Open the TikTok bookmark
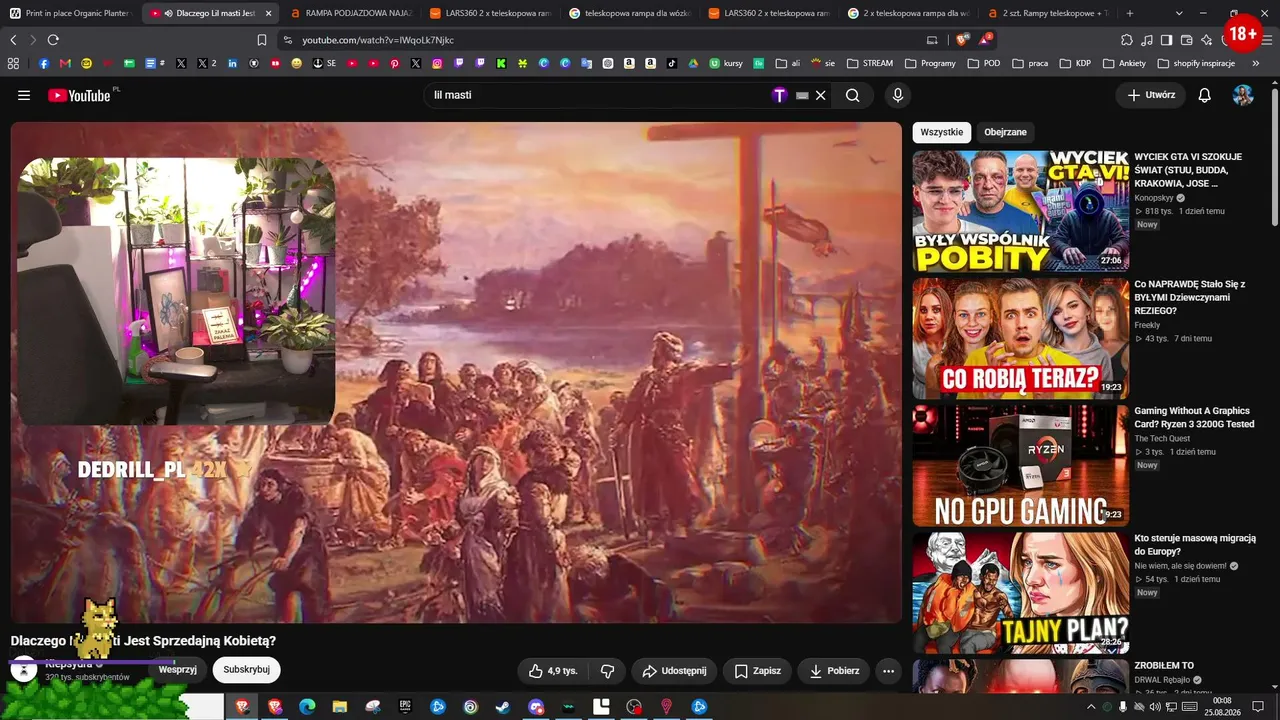This screenshot has width=1280, height=720. [671, 63]
